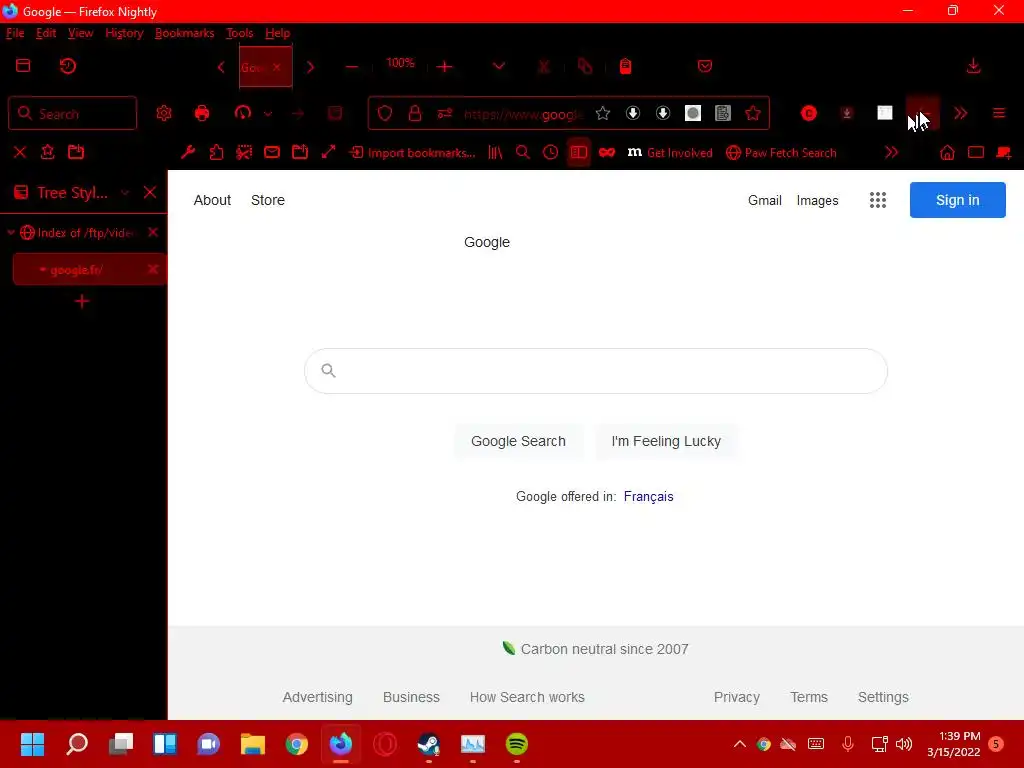The image size is (1024, 768).
Task: Select the Index of /ftp/video tab
Action: pyautogui.click(x=86, y=232)
